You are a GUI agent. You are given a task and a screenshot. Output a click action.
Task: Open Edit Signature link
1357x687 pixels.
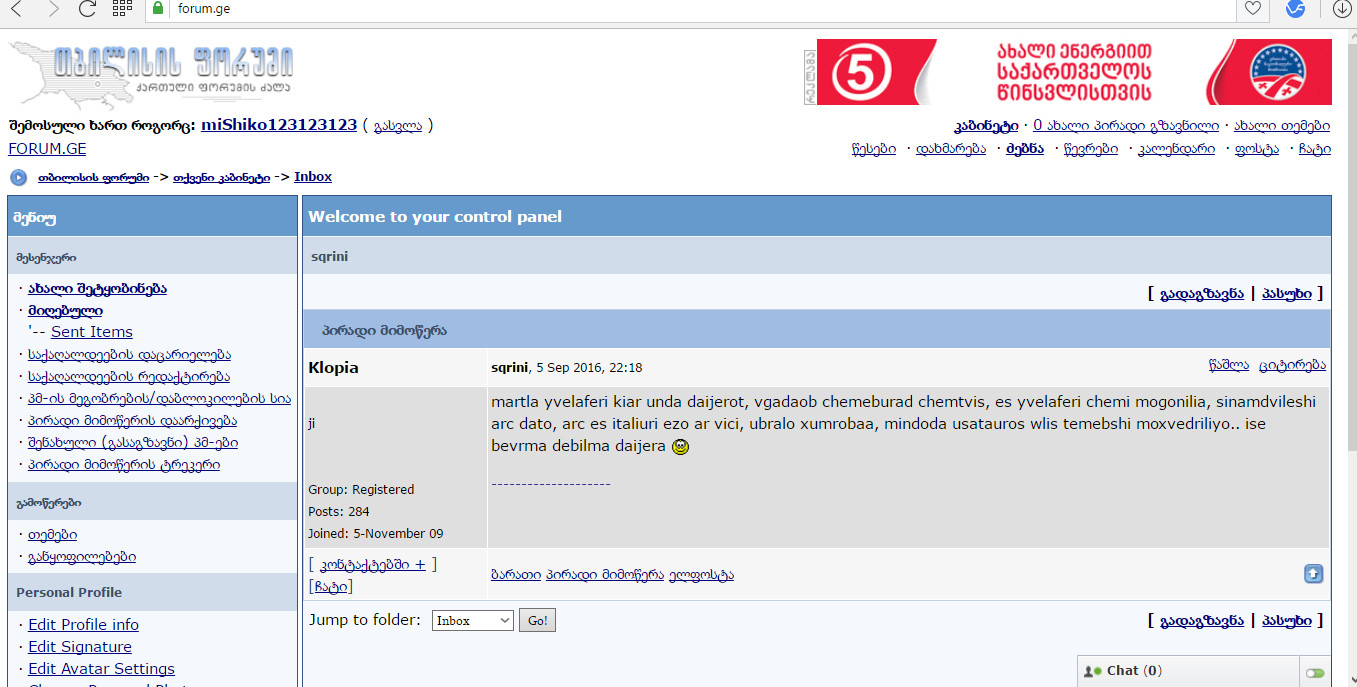80,647
